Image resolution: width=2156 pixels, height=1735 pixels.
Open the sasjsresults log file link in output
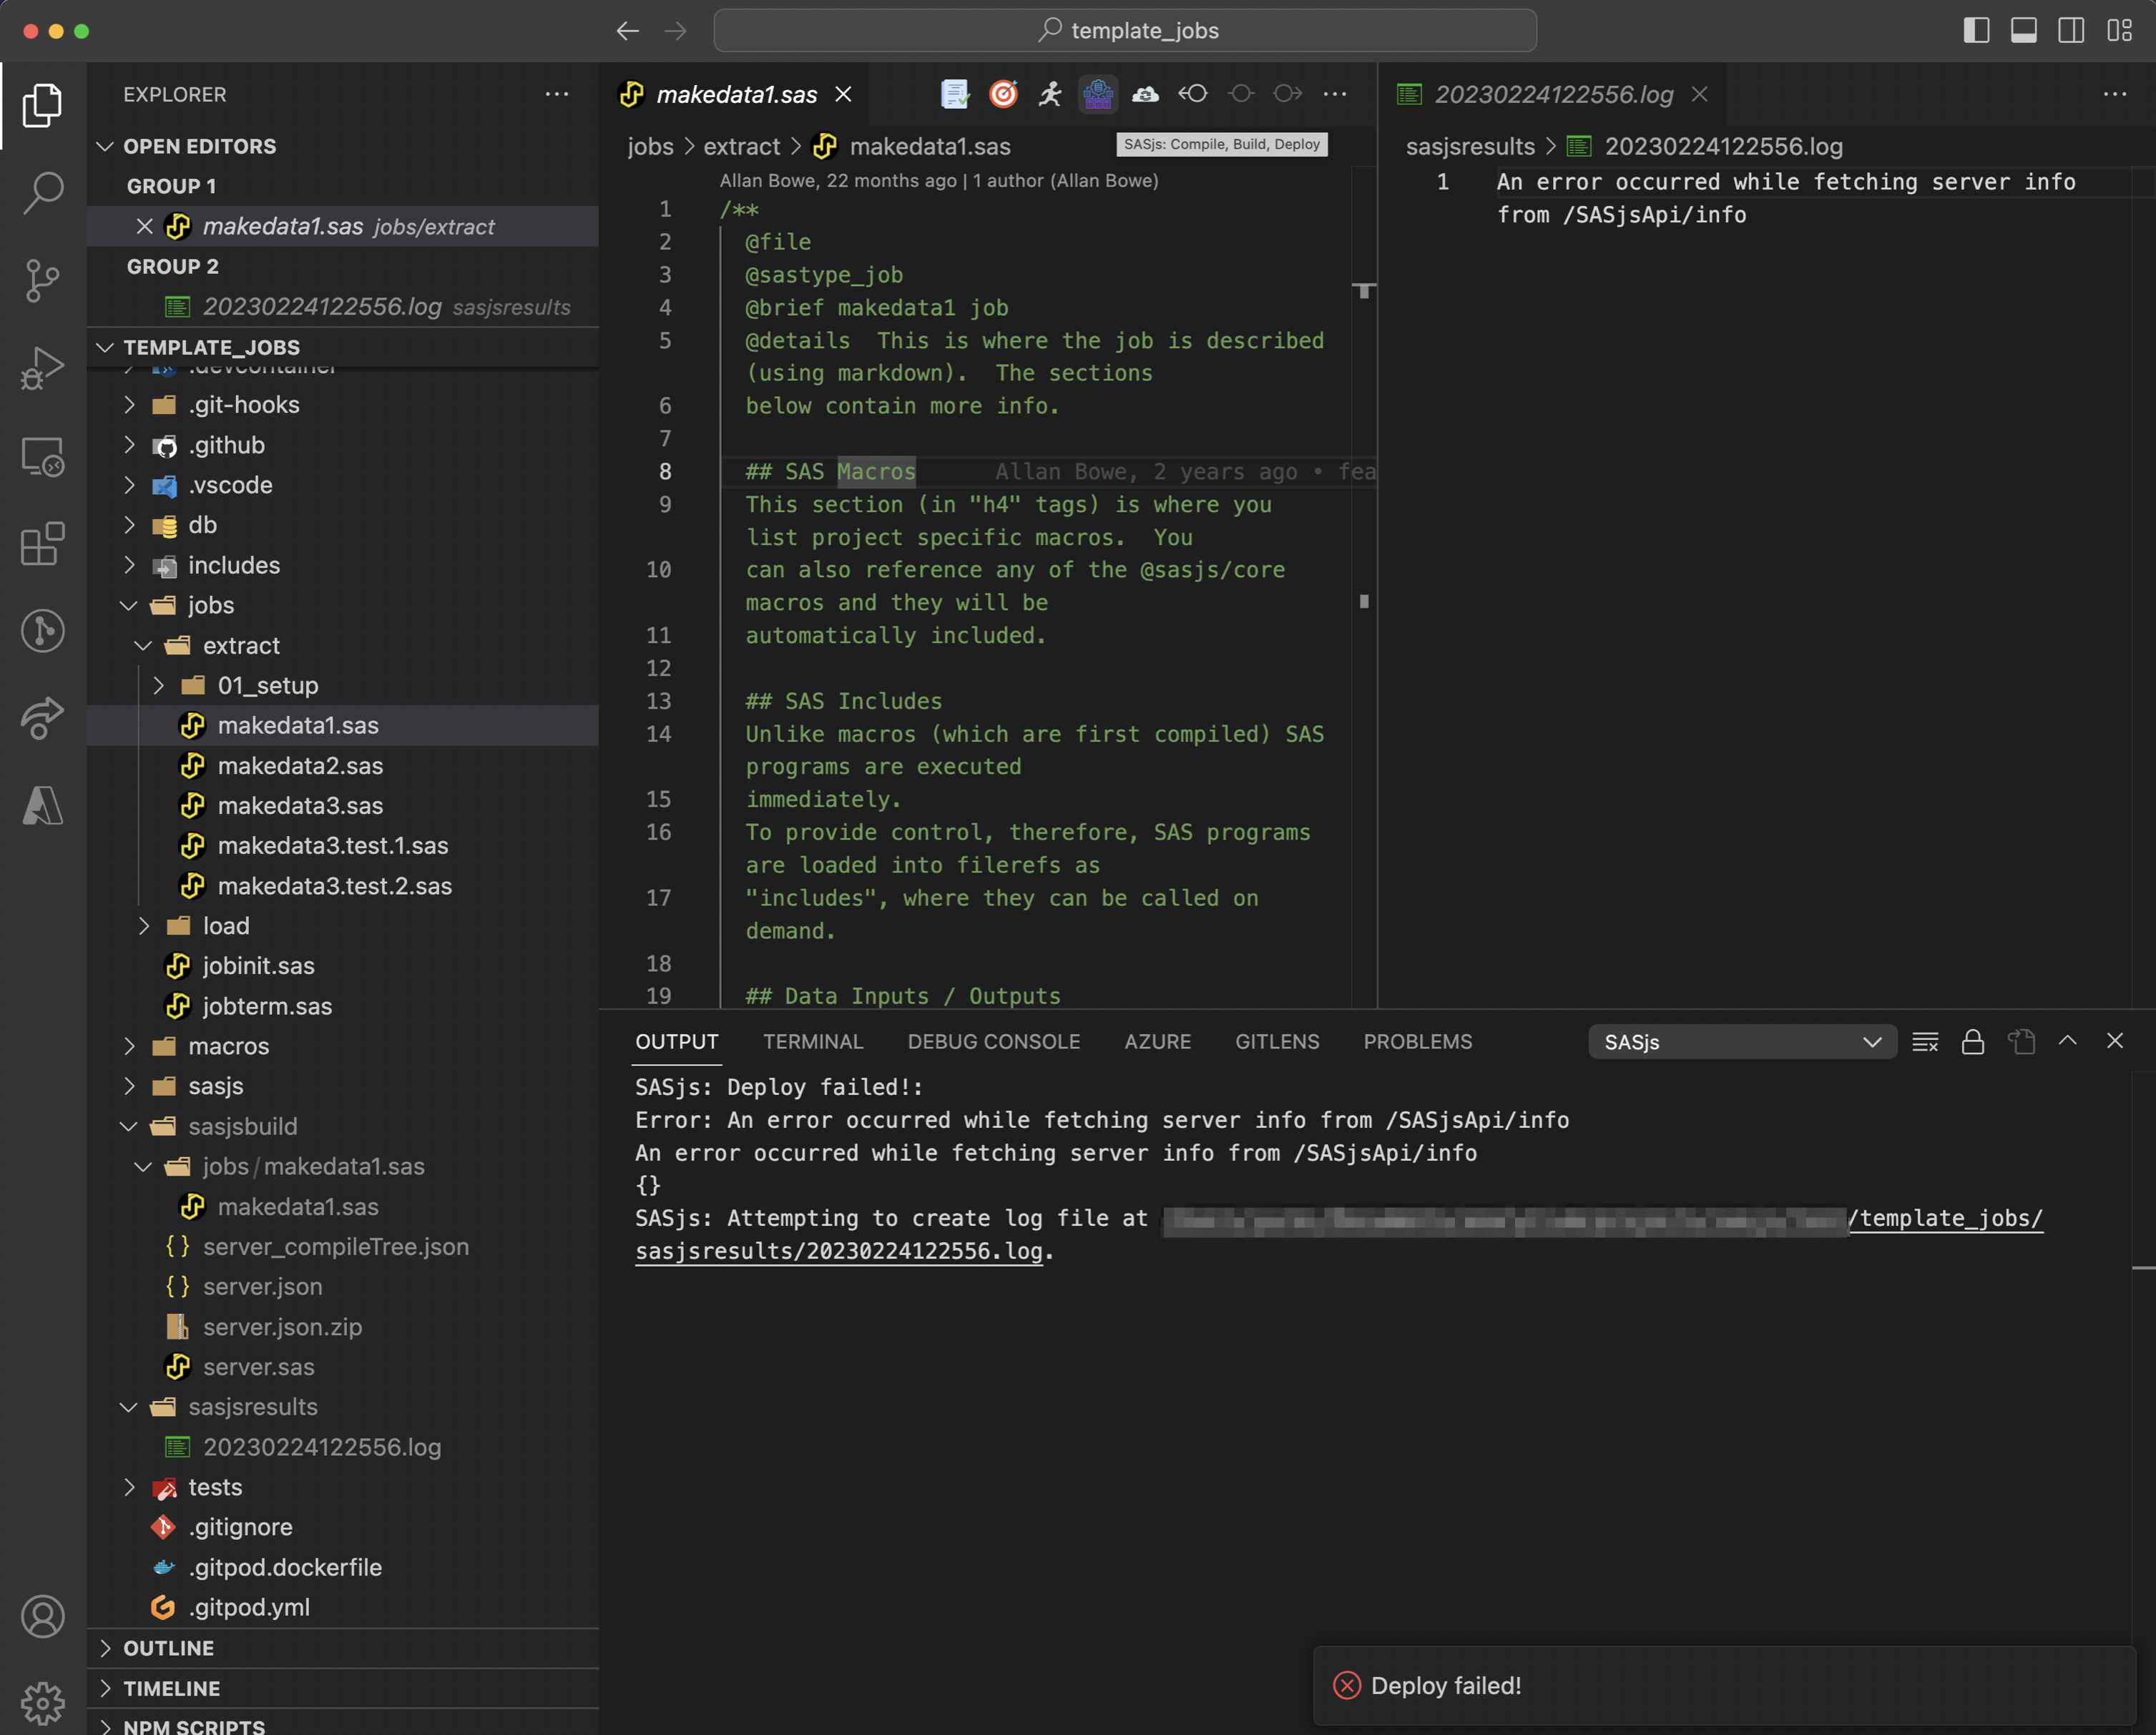pyautogui.click(x=838, y=1251)
